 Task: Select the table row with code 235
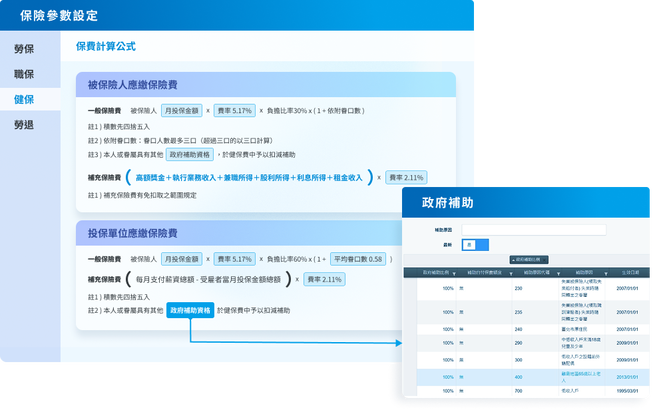(533, 312)
